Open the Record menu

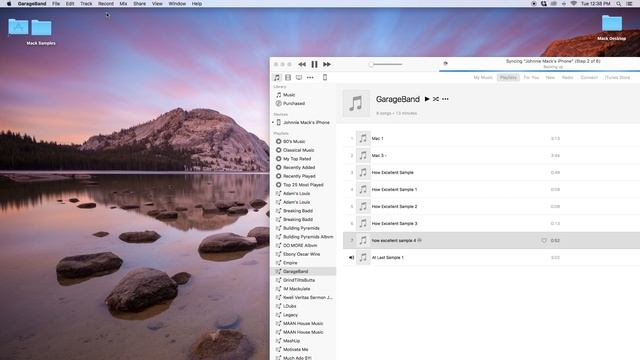click(106, 4)
